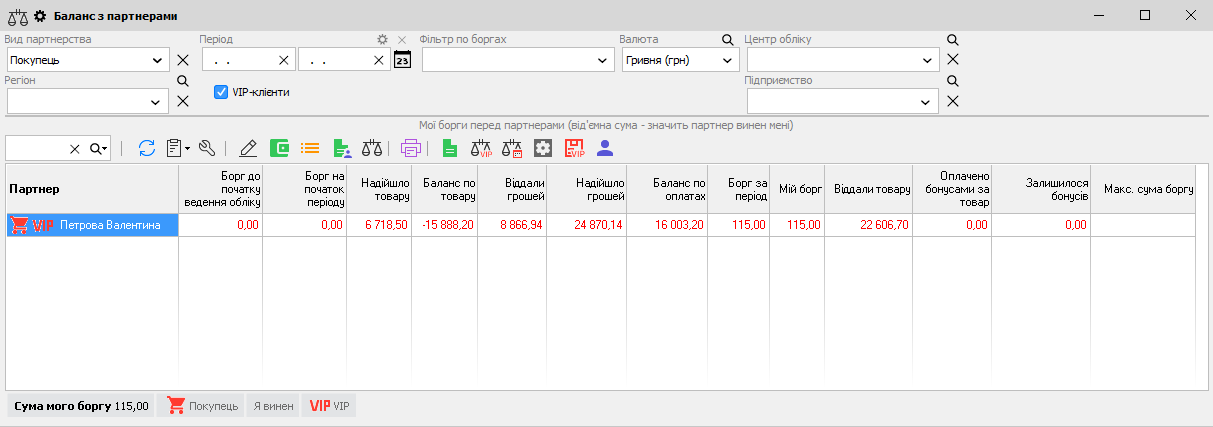Clear the Регіон field with X button
The height and width of the screenshot is (427, 1213).
click(183, 101)
